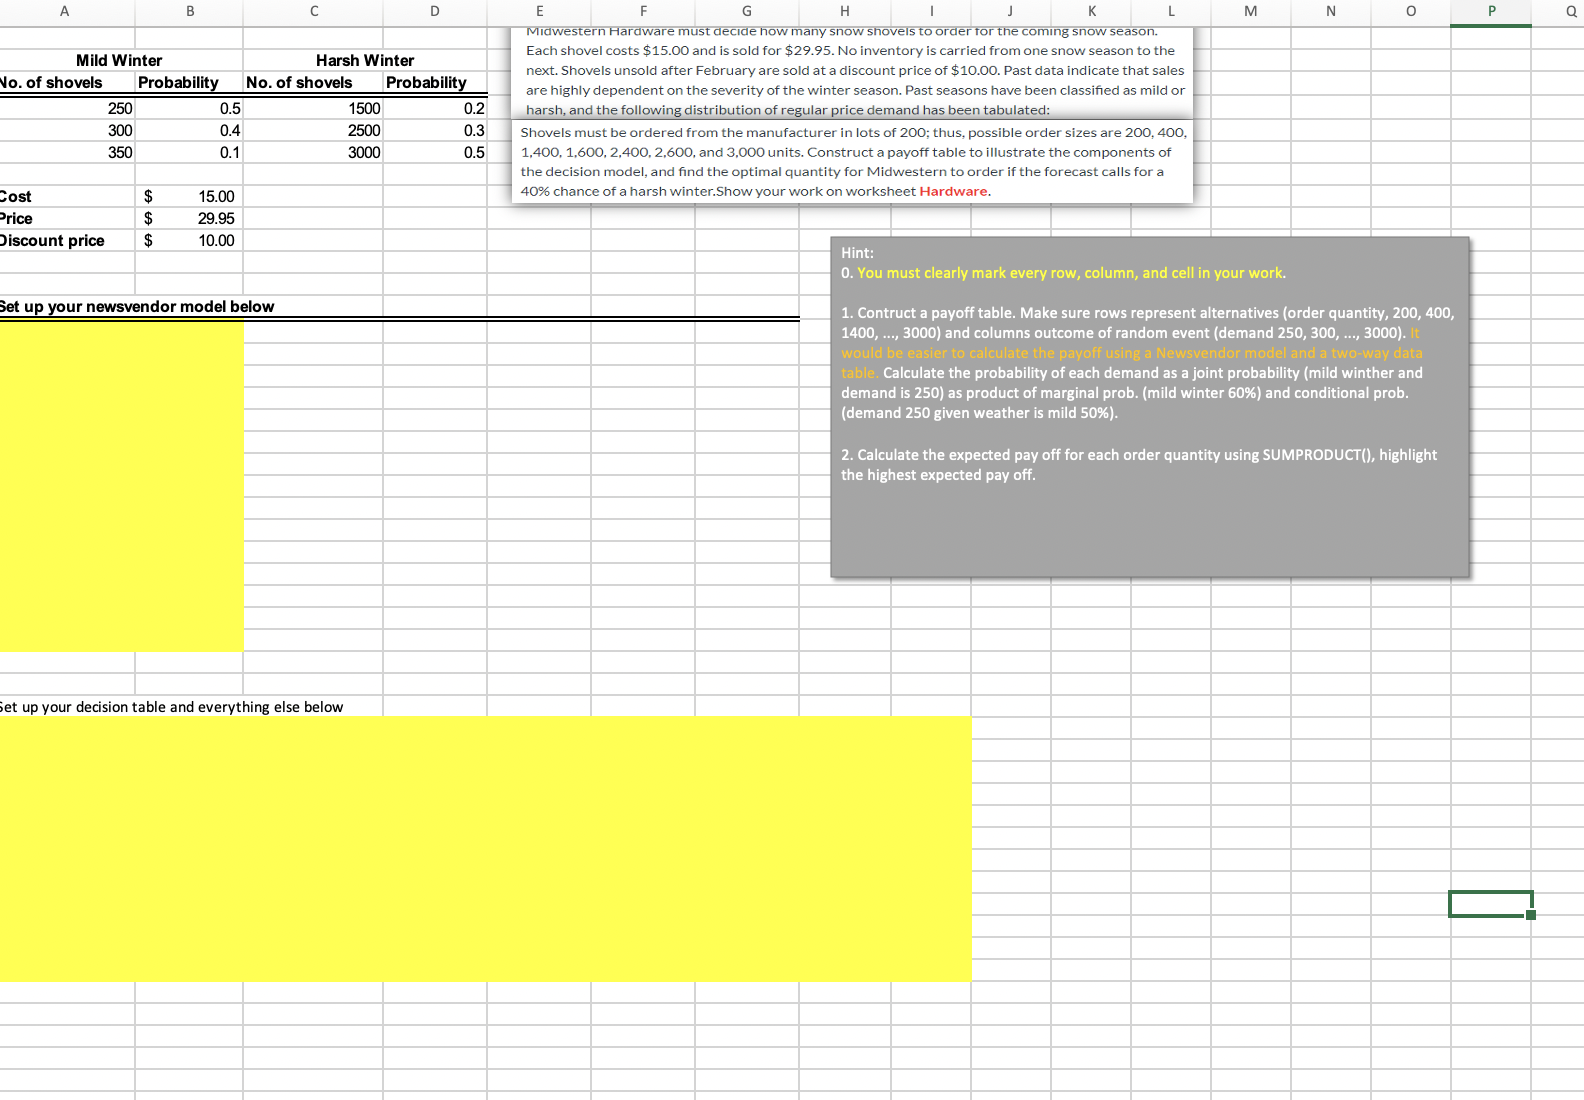Screen dimensions: 1584x1100
Task: Click 'Set up your decision table' heading
Action: (171, 706)
